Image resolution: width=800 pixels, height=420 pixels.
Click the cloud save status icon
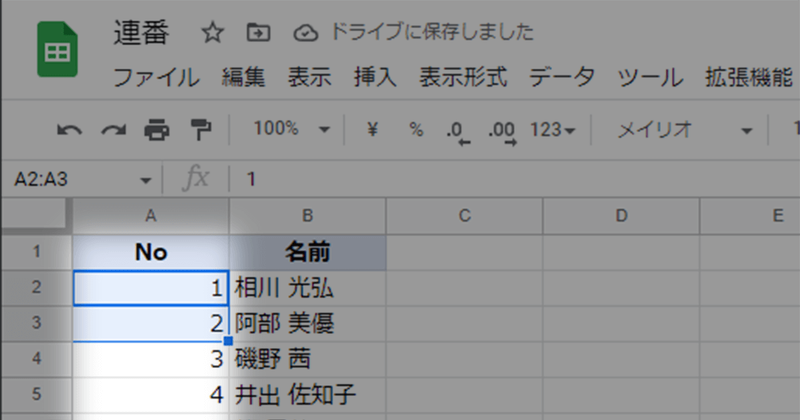pyautogui.click(x=305, y=33)
